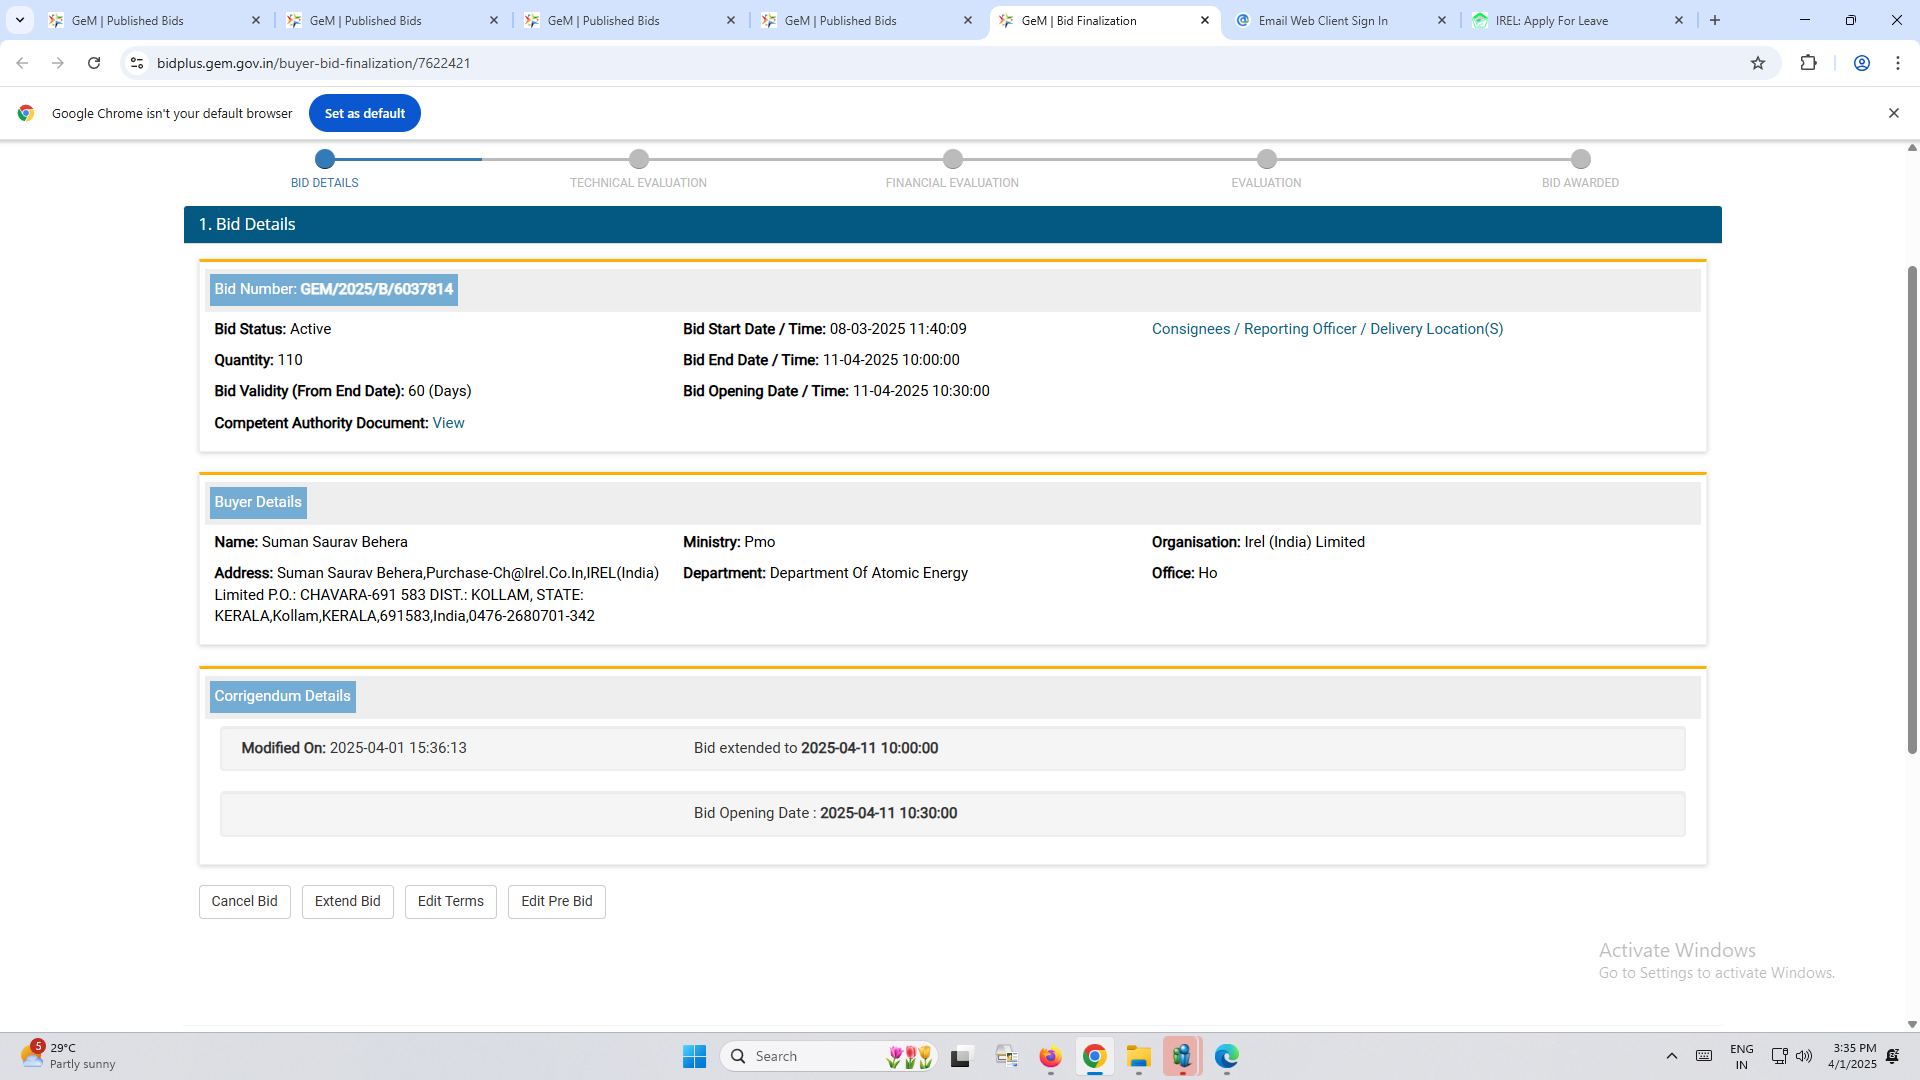Open the clock showing 3:35 PM
Viewport: 1920px width, 1080px height.
click(1852, 1056)
